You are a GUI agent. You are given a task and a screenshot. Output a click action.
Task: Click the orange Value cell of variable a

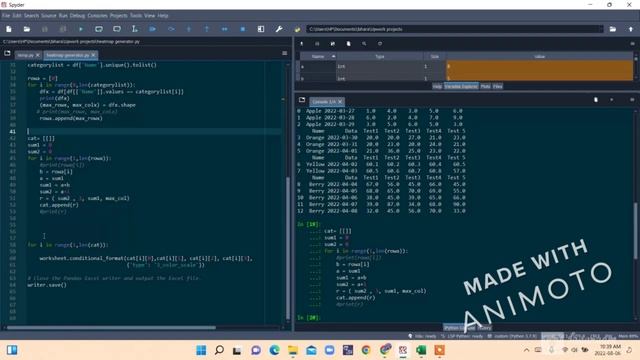pos(539,67)
